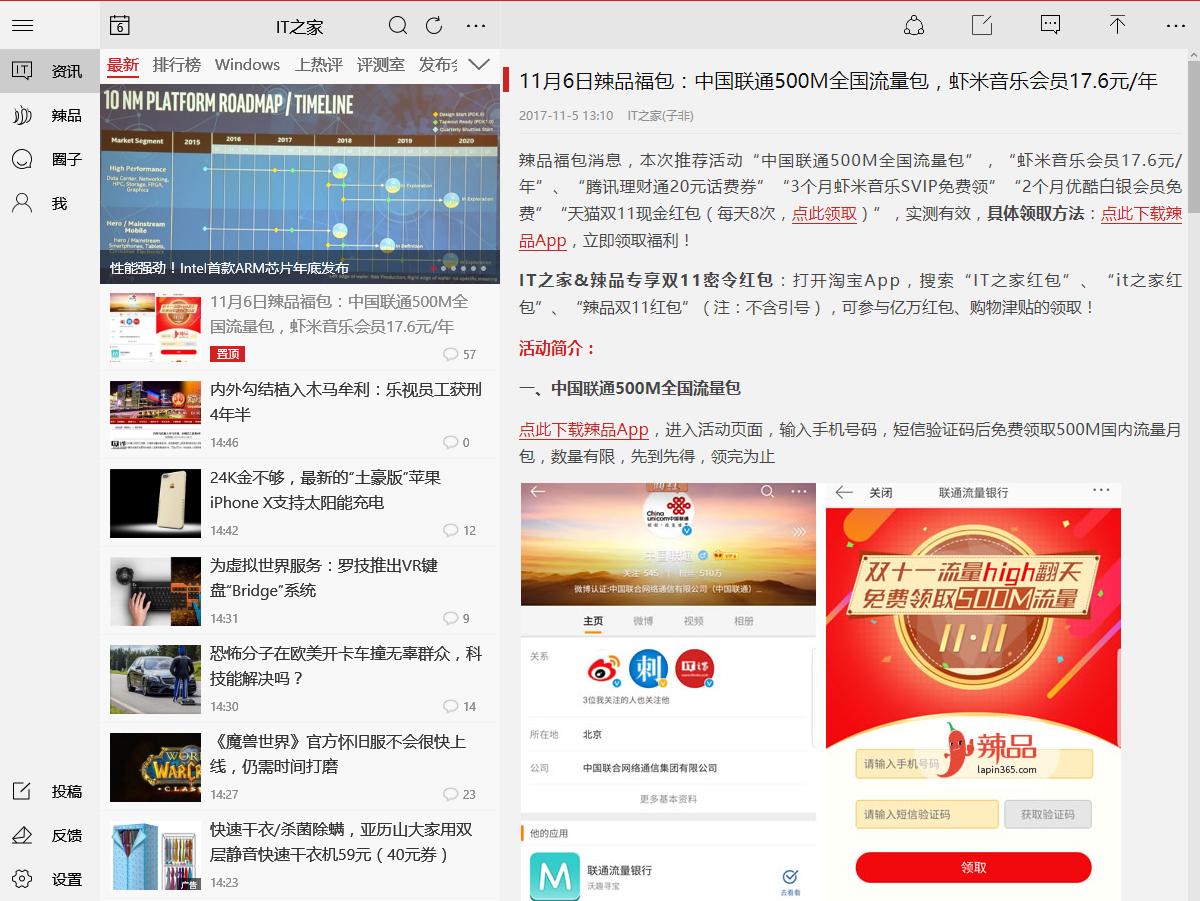Open the calendar date icon showing 6

click(119, 25)
